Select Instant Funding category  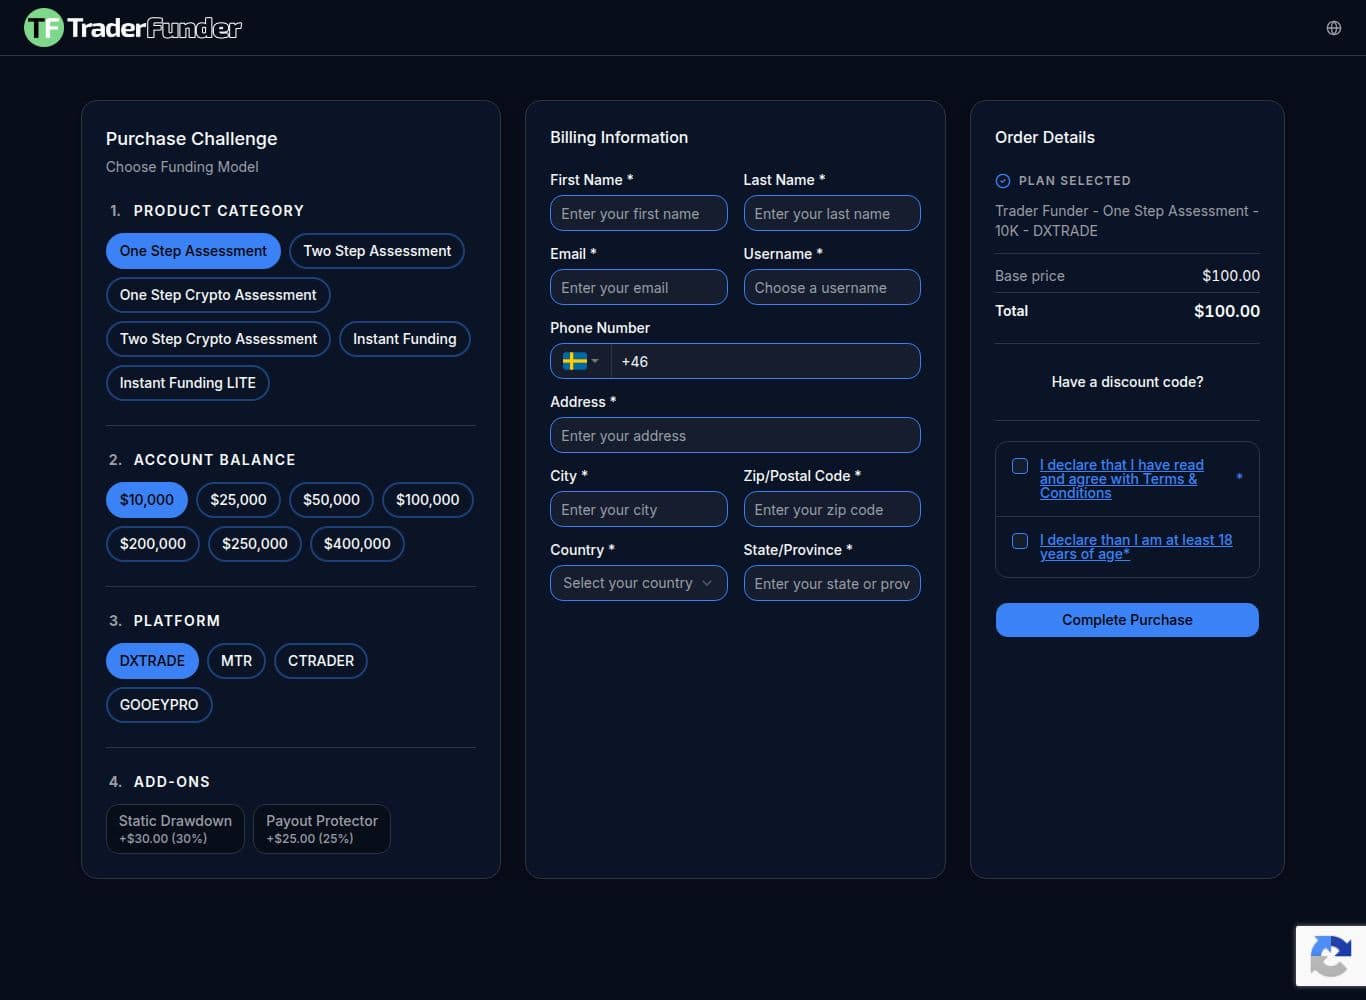[x=404, y=339]
